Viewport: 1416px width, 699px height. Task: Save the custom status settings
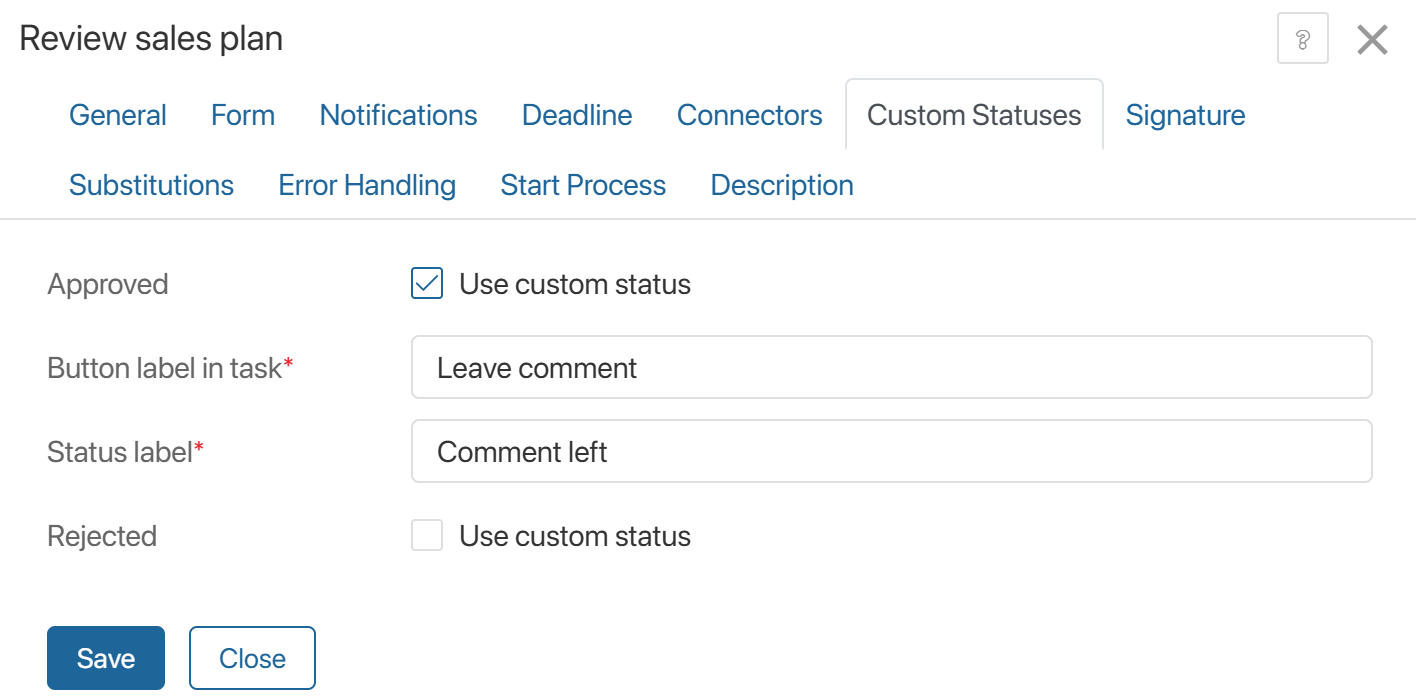106,658
